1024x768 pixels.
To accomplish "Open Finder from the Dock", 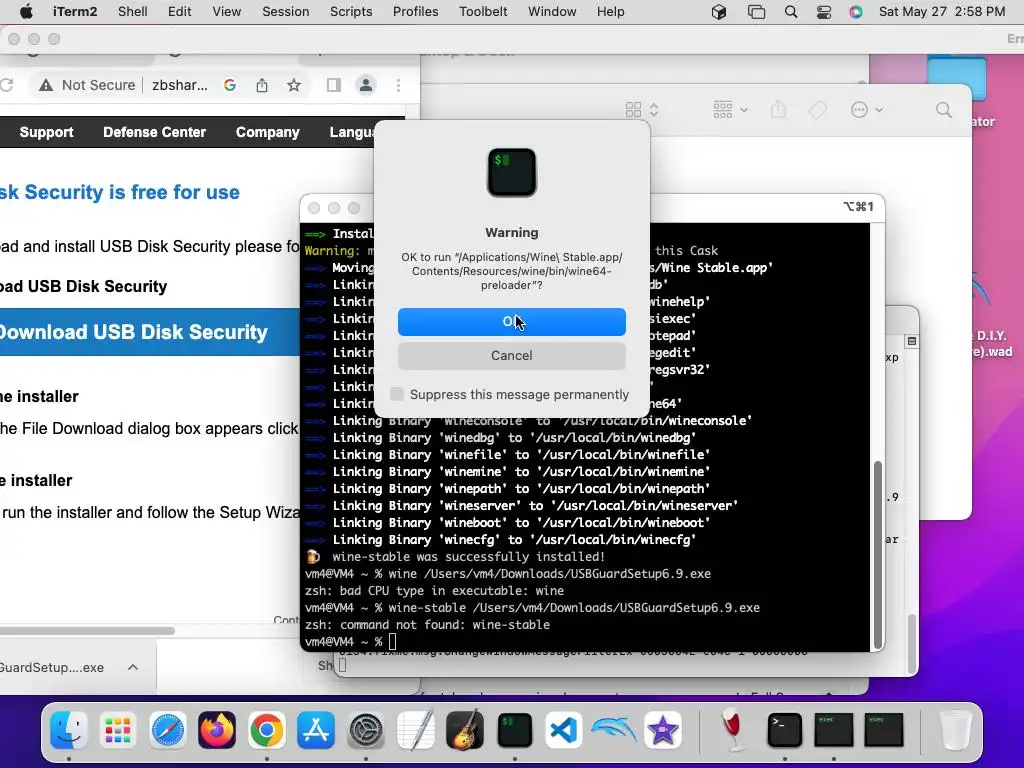I will click(x=69, y=730).
